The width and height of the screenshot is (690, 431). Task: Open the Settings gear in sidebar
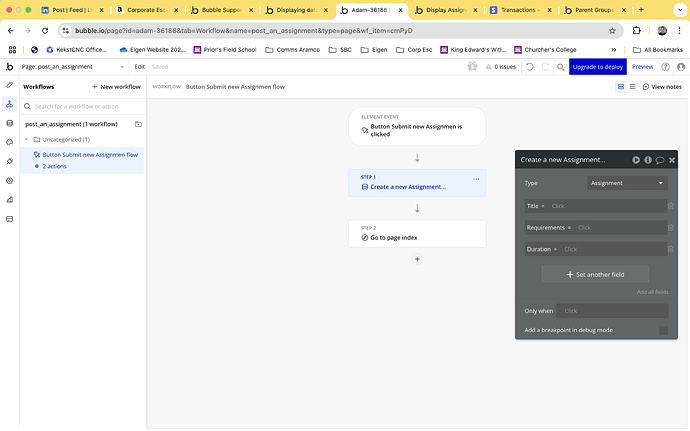[x=10, y=181]
